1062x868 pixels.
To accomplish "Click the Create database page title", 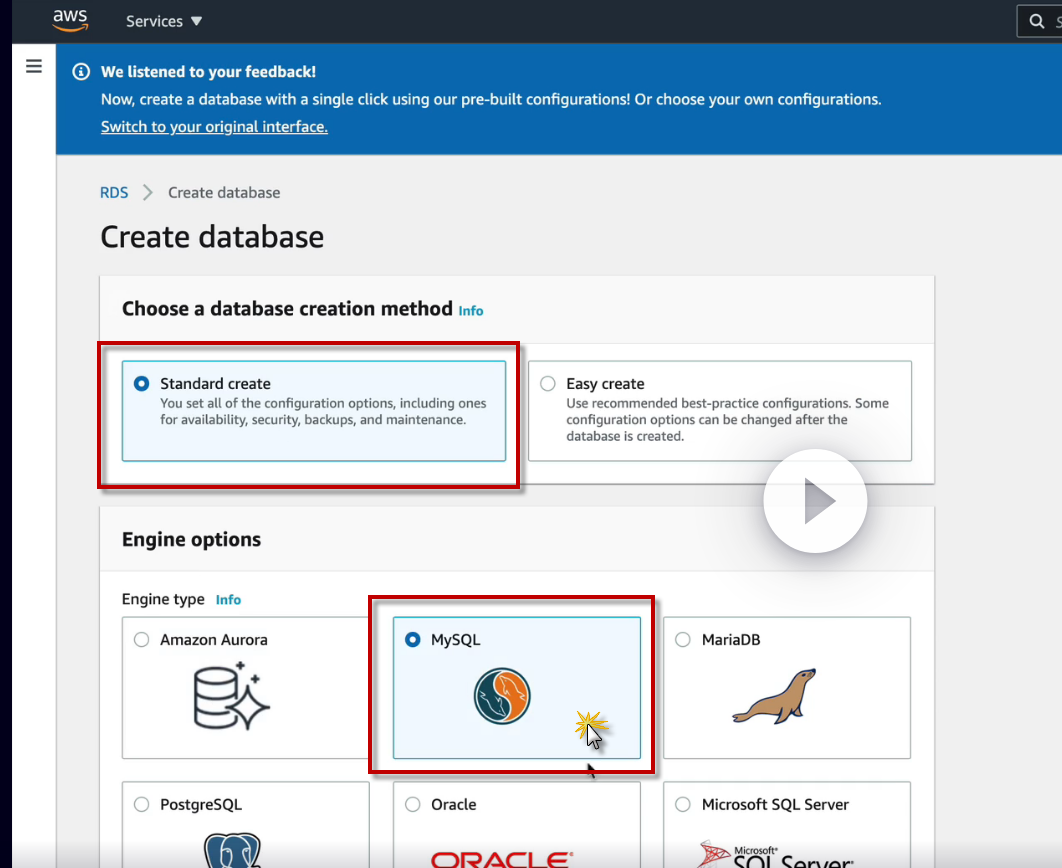I will coord(212,237).
